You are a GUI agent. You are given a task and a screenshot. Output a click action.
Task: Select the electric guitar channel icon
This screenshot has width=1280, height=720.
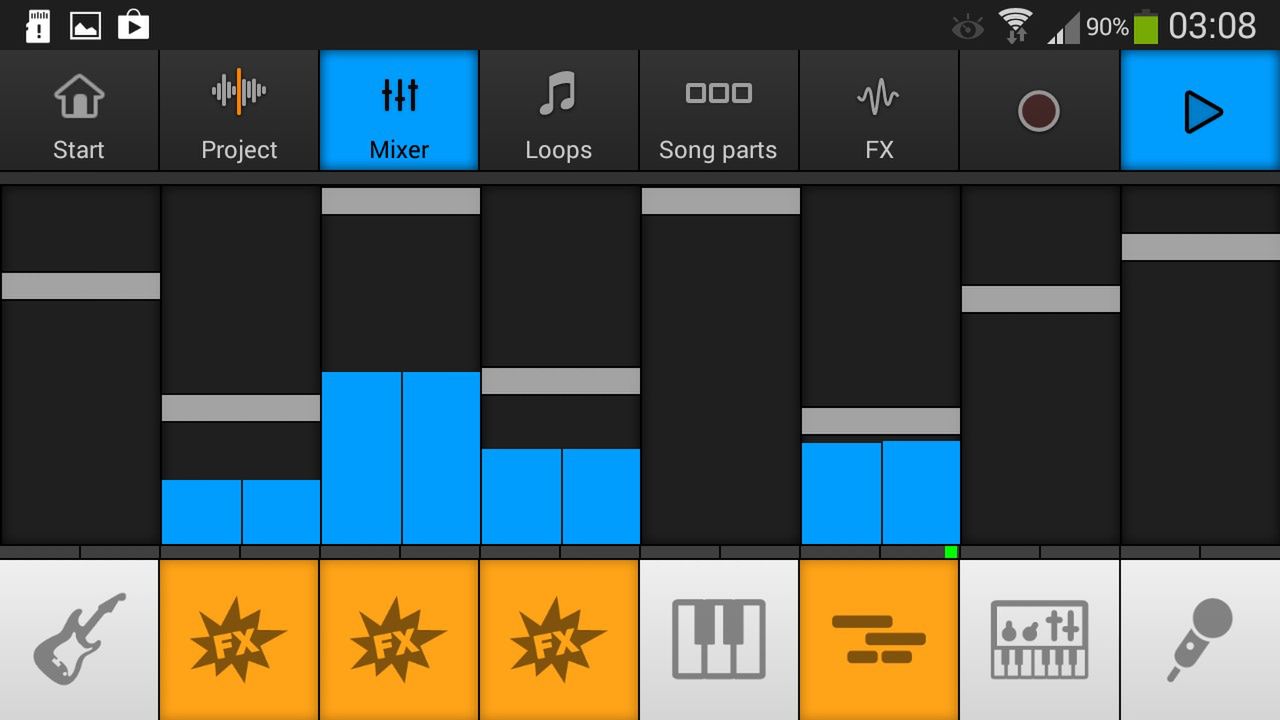[x=79, y=640]
